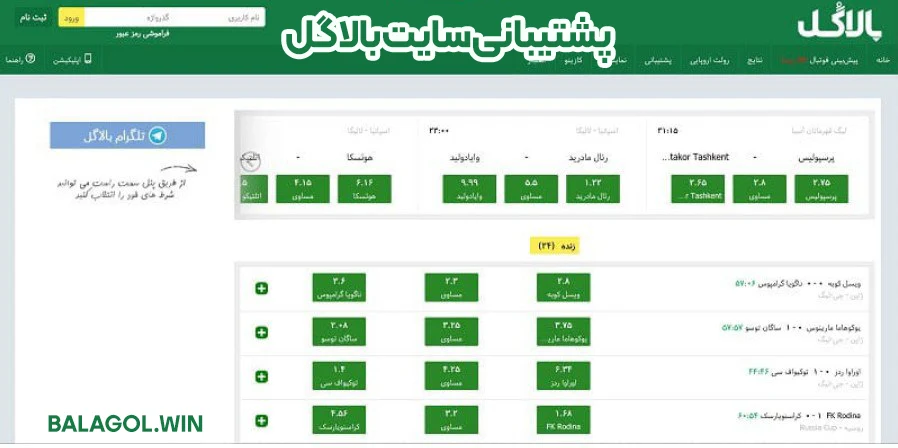Screen dimensions: 898x448
Task: Bet on ناگویا گرامپوس at ۳.۶
Action: click(x=339, y=288)
